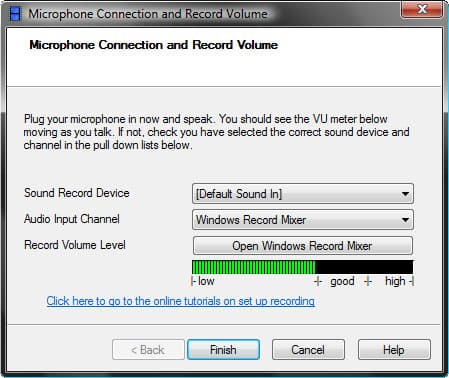Click the 'good' marker under the meter
The height and width of the screenshot is (378, 449).
tap(342, 281)
